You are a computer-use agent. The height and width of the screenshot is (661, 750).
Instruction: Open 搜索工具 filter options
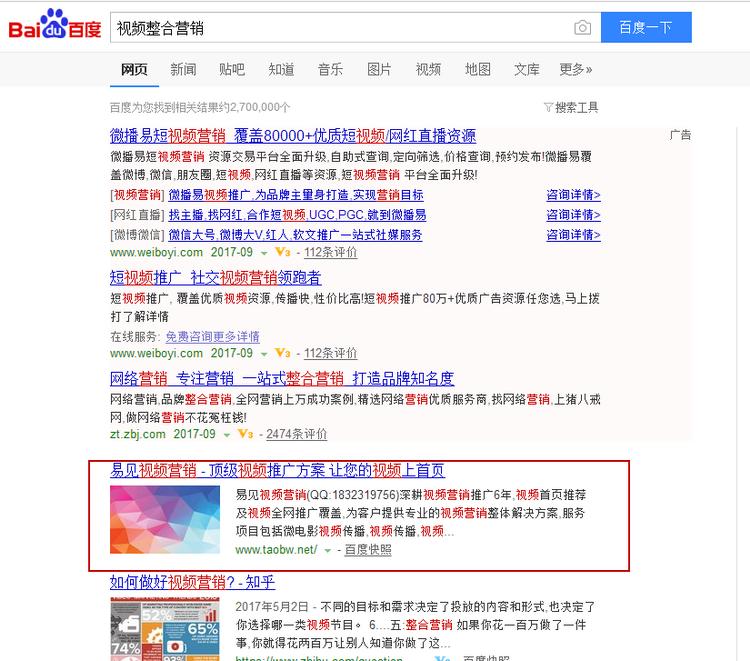(576, 107)
